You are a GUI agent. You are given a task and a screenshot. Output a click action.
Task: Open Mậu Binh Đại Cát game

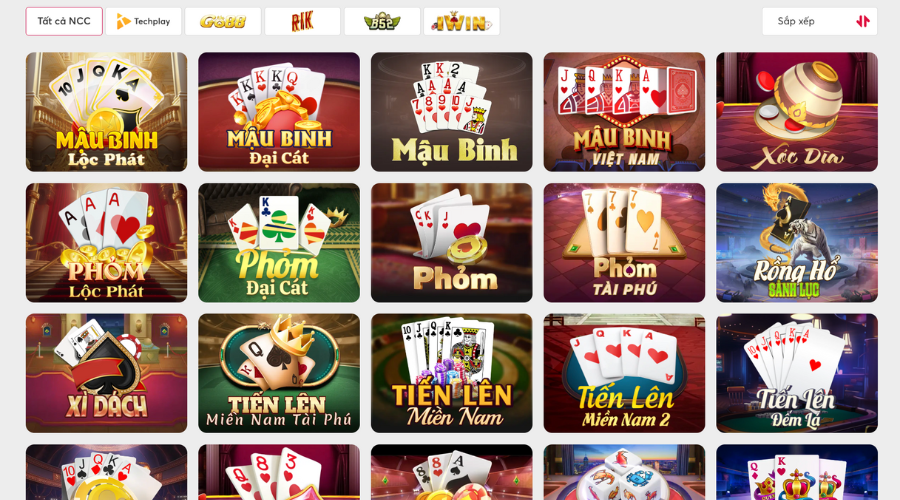tap(279, 112)
